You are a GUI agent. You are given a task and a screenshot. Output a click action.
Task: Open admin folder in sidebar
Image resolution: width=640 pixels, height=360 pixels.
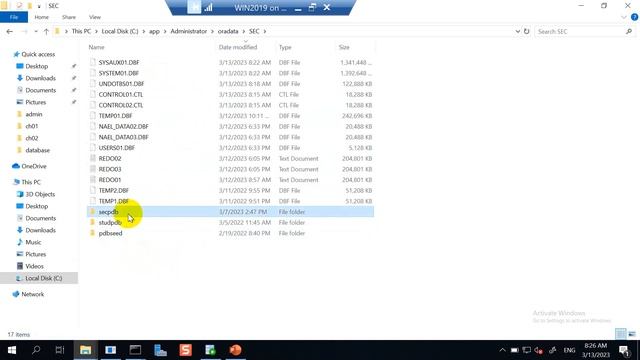pos(33,114)
